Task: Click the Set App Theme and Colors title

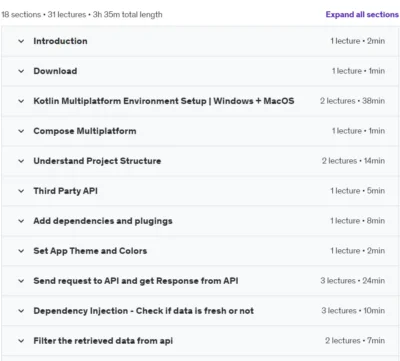Action: [x=90, y=251]
